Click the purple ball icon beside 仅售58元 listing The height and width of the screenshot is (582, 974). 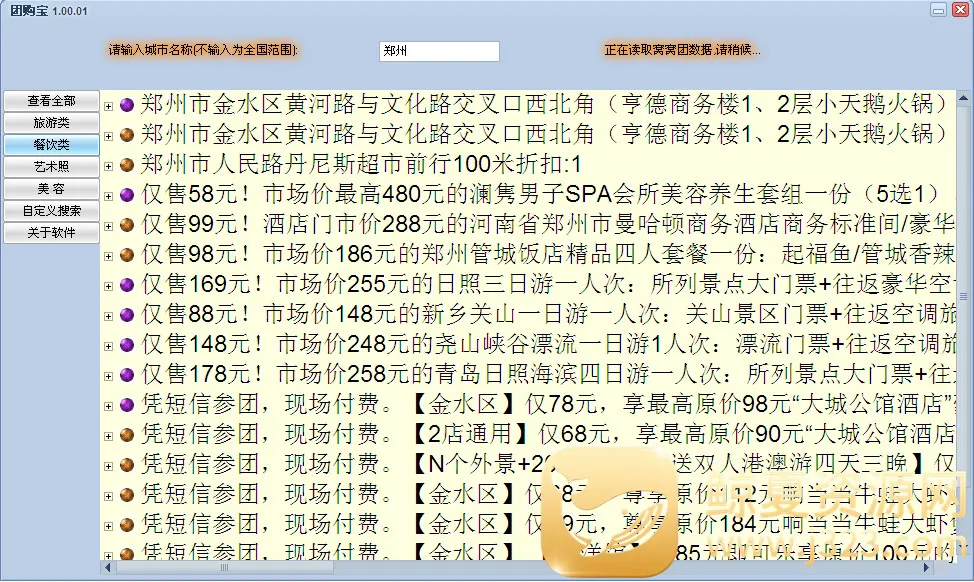pyautogui.click(x=127, y=194)
